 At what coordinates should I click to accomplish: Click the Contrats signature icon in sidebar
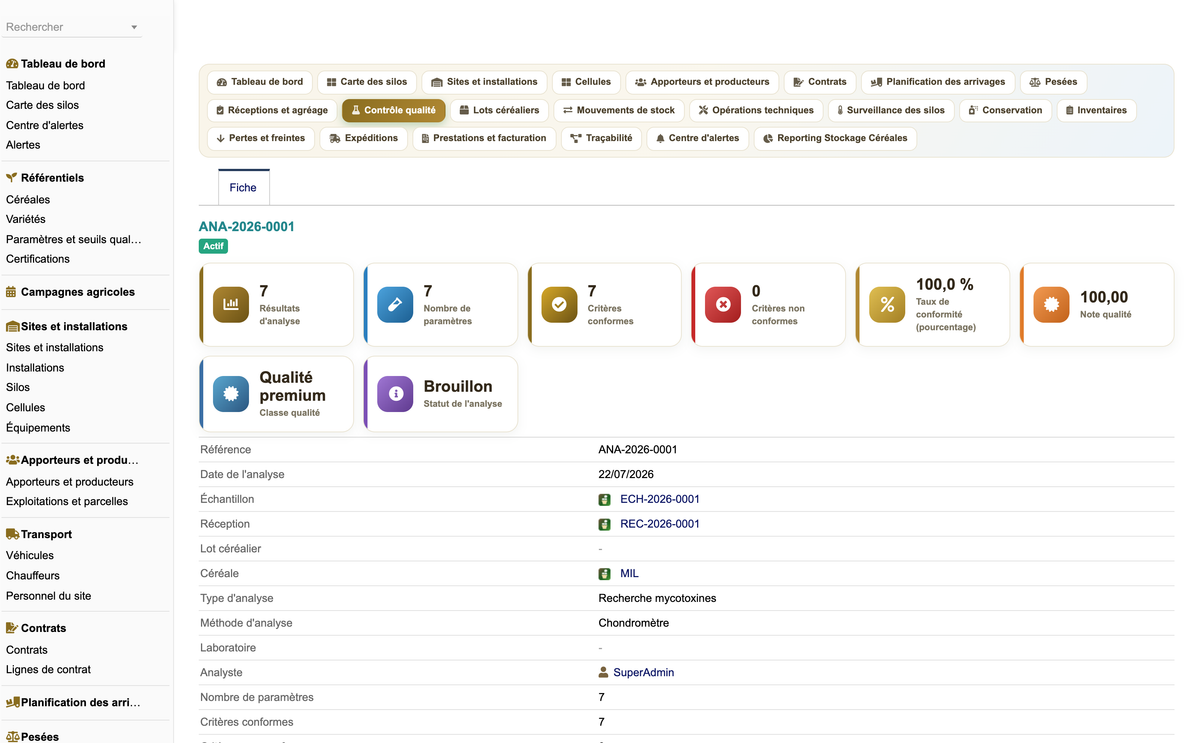(13, 628)
